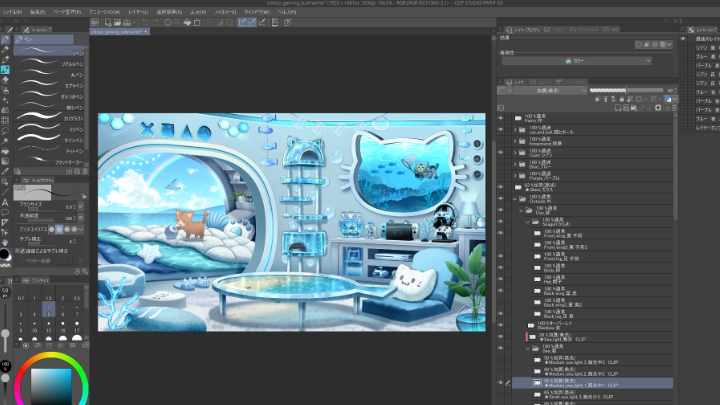The height and width of the screenshot is (405, 720).
Task: Choose the サインペン sub tool
Action: point(50,140)
